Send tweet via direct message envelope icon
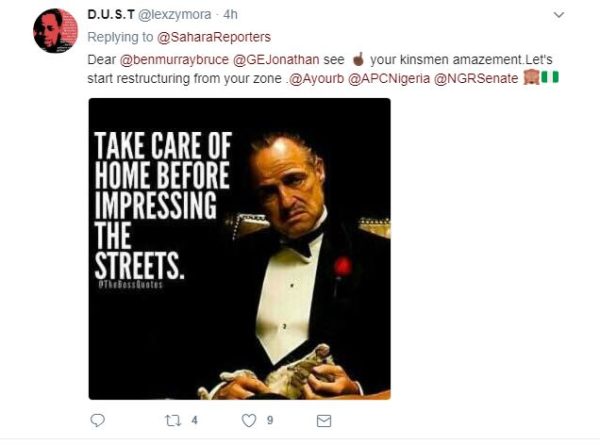600x445 pixels. coord(324,421)
